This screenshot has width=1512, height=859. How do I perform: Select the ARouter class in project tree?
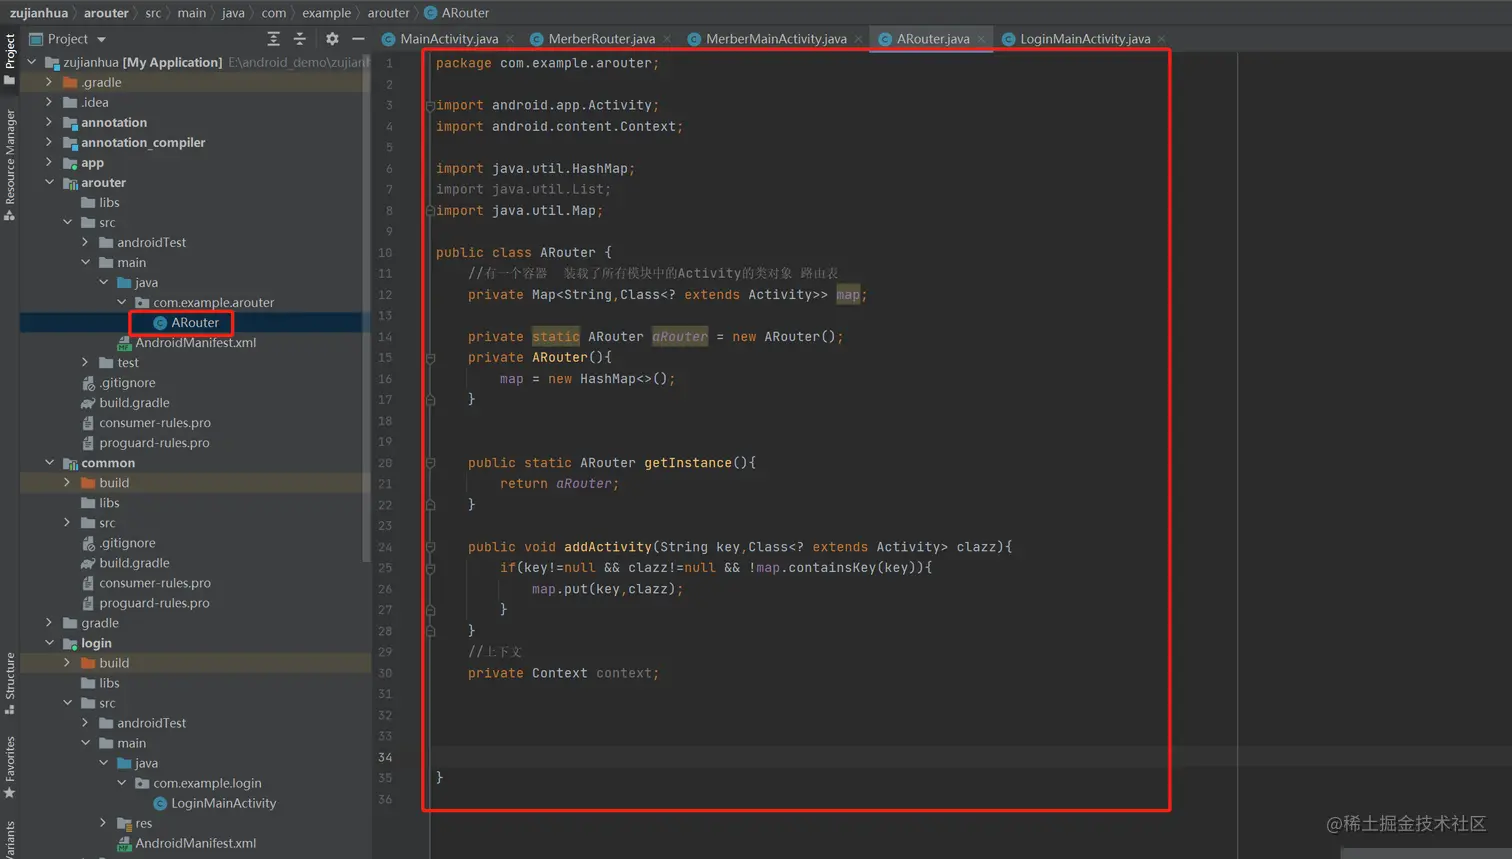click(x=195, y=323)
